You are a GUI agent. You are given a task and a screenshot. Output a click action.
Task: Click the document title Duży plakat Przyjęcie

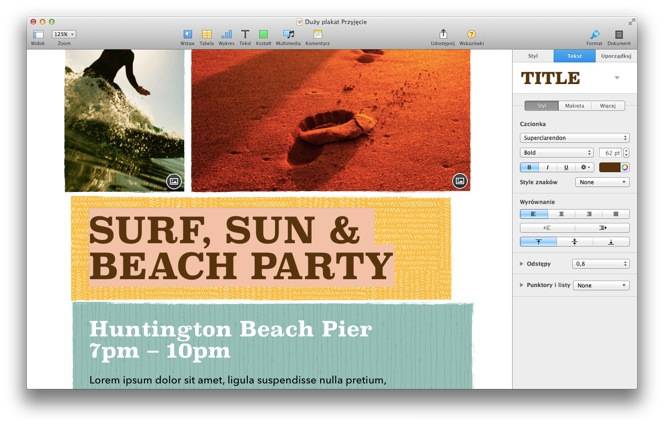[335, 22]
